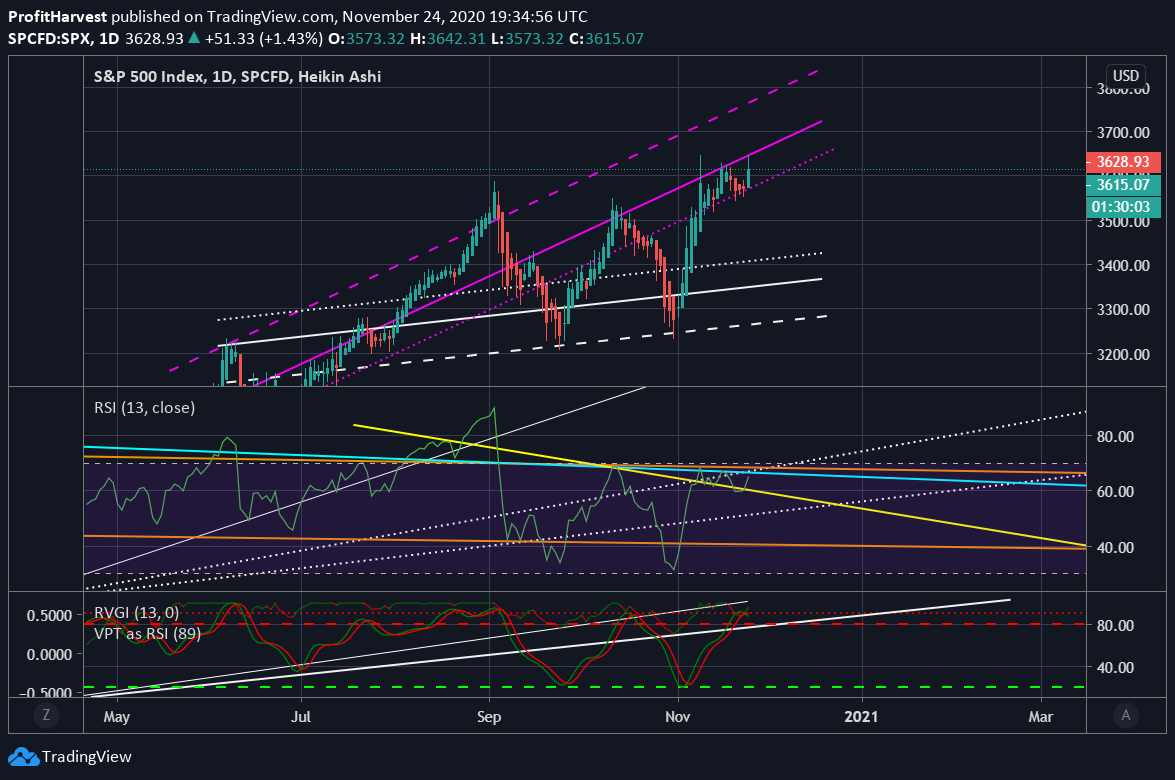Click the Sep time axis label
This screenshot has width=1175, height=780.
(x=489, y=717)
